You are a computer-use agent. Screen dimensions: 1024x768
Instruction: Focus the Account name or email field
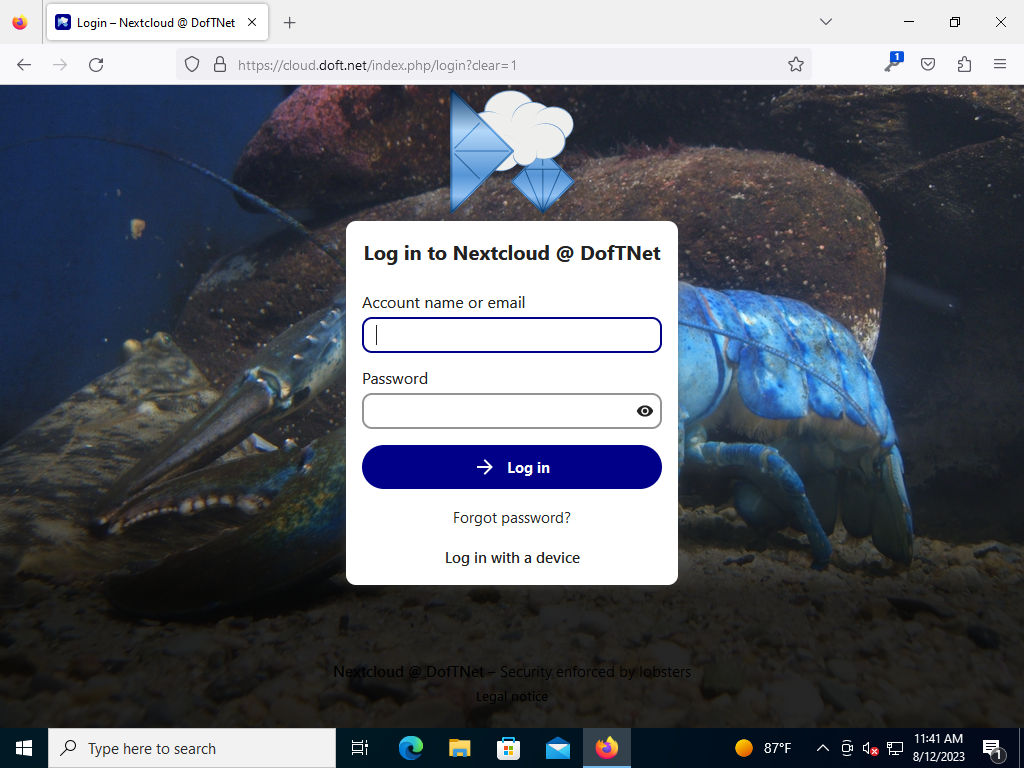(x=512, y=335)
